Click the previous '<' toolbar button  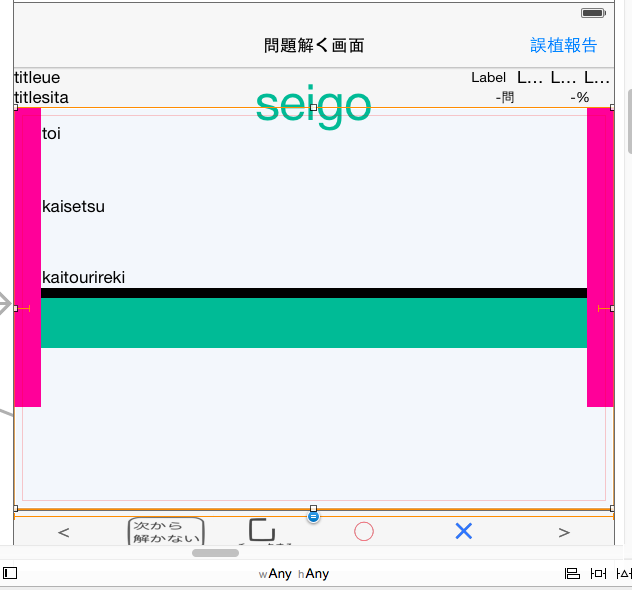(x=64, y=532)
